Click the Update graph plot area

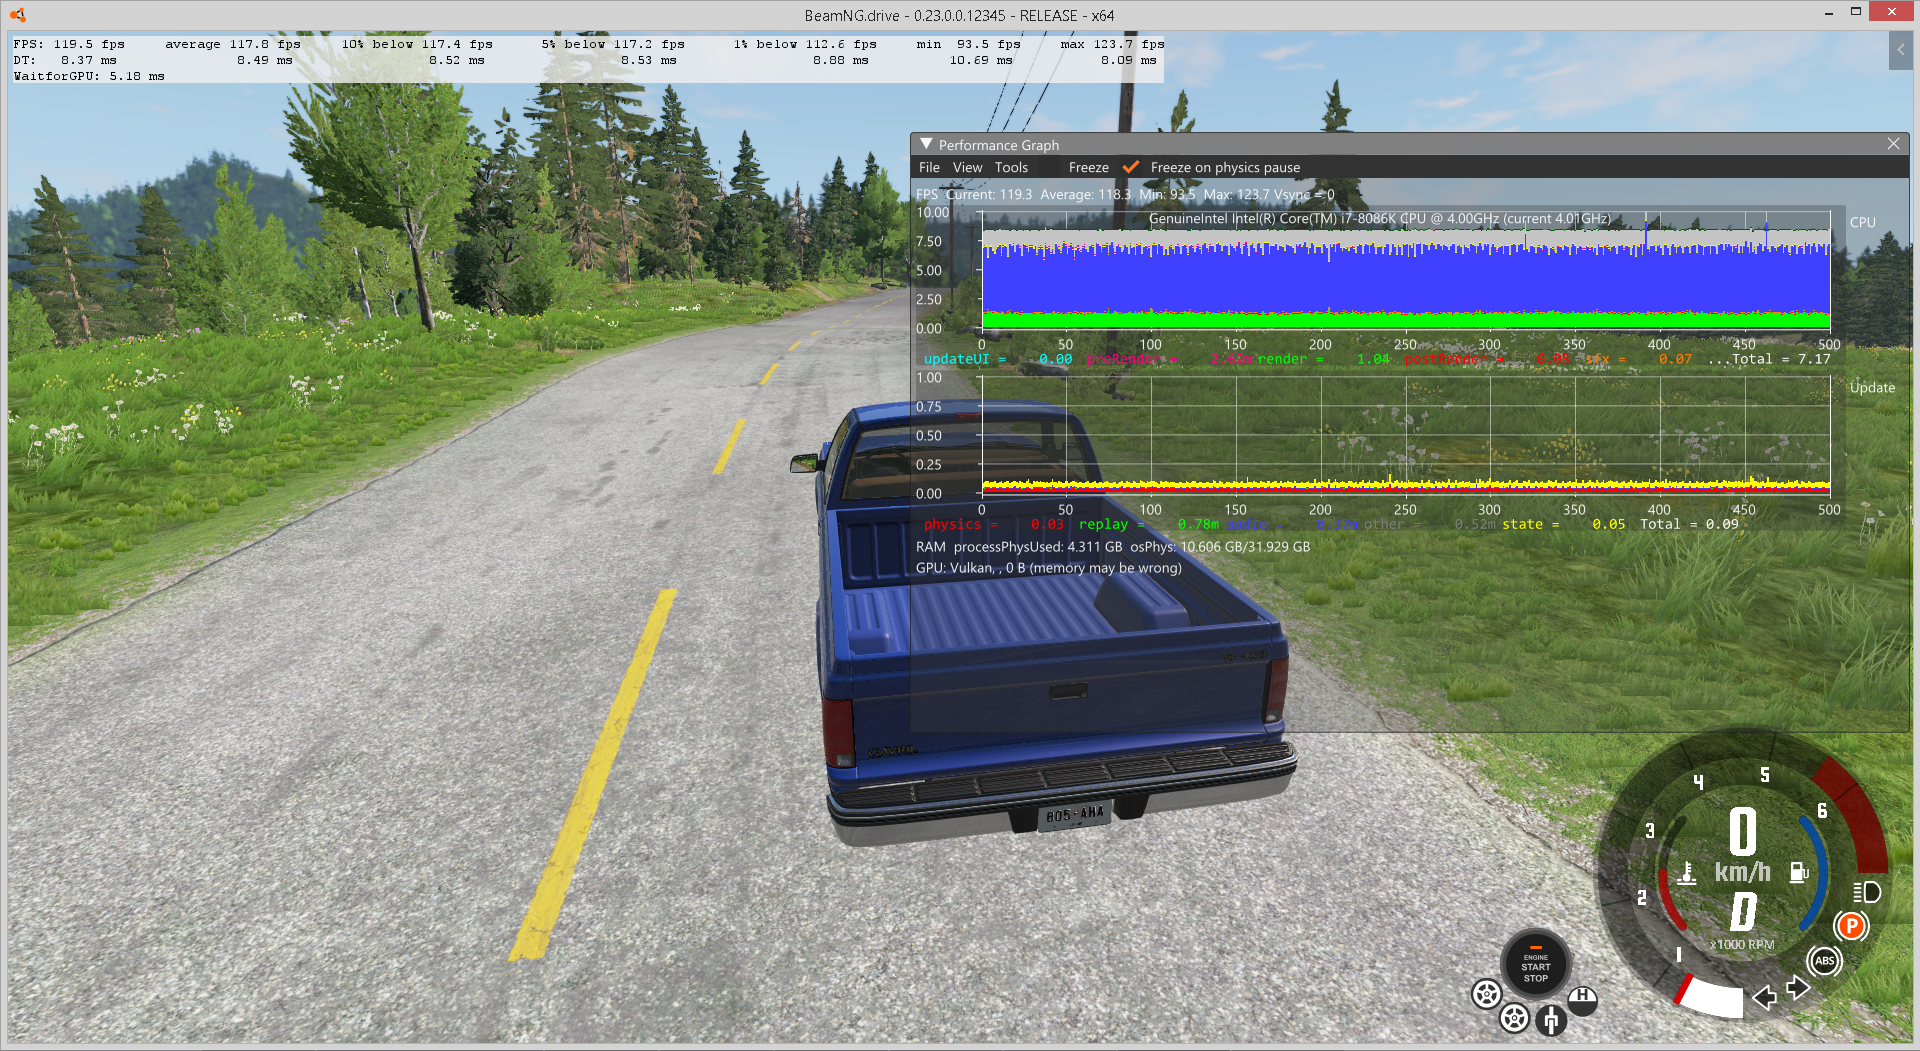[1406, 436]
